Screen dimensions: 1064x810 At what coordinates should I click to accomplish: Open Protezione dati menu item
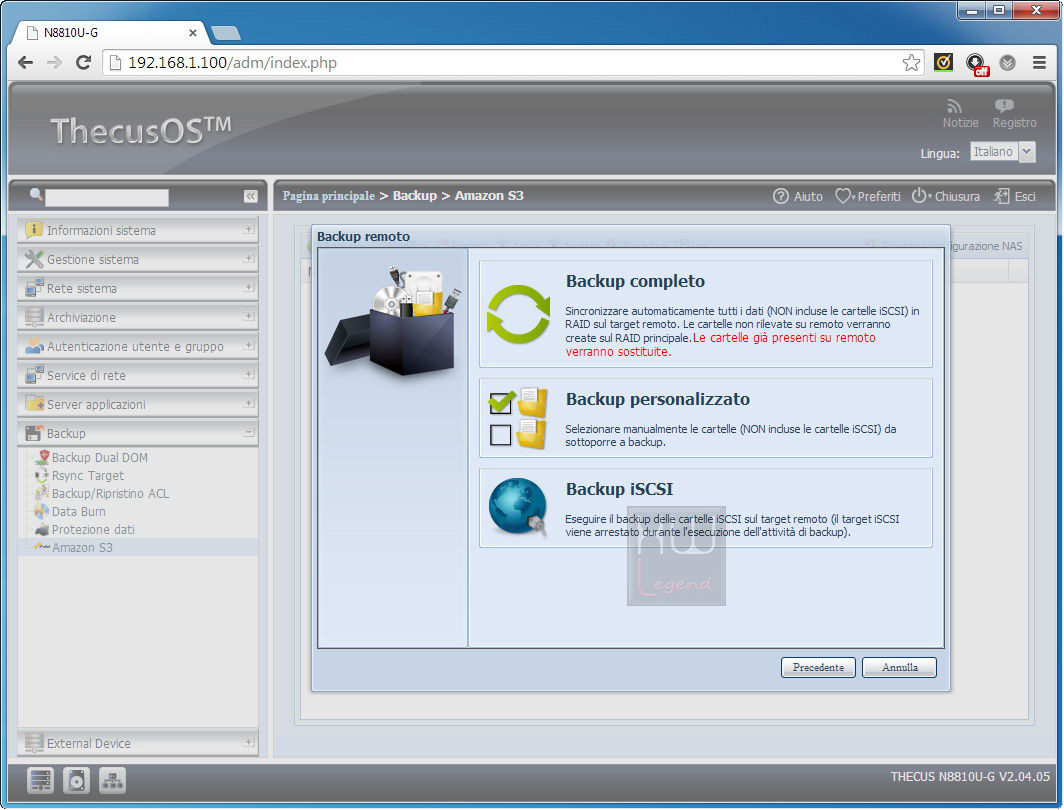[x=93, y=530]
